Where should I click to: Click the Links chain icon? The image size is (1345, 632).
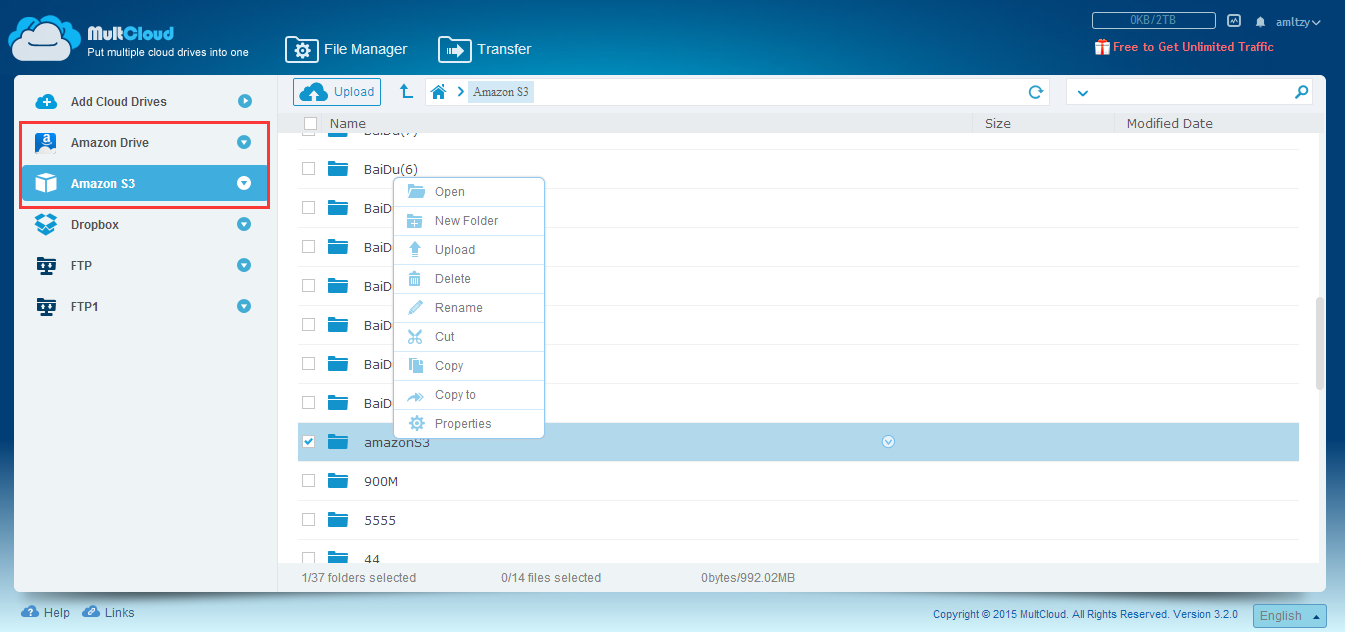[x=91, y=612]
